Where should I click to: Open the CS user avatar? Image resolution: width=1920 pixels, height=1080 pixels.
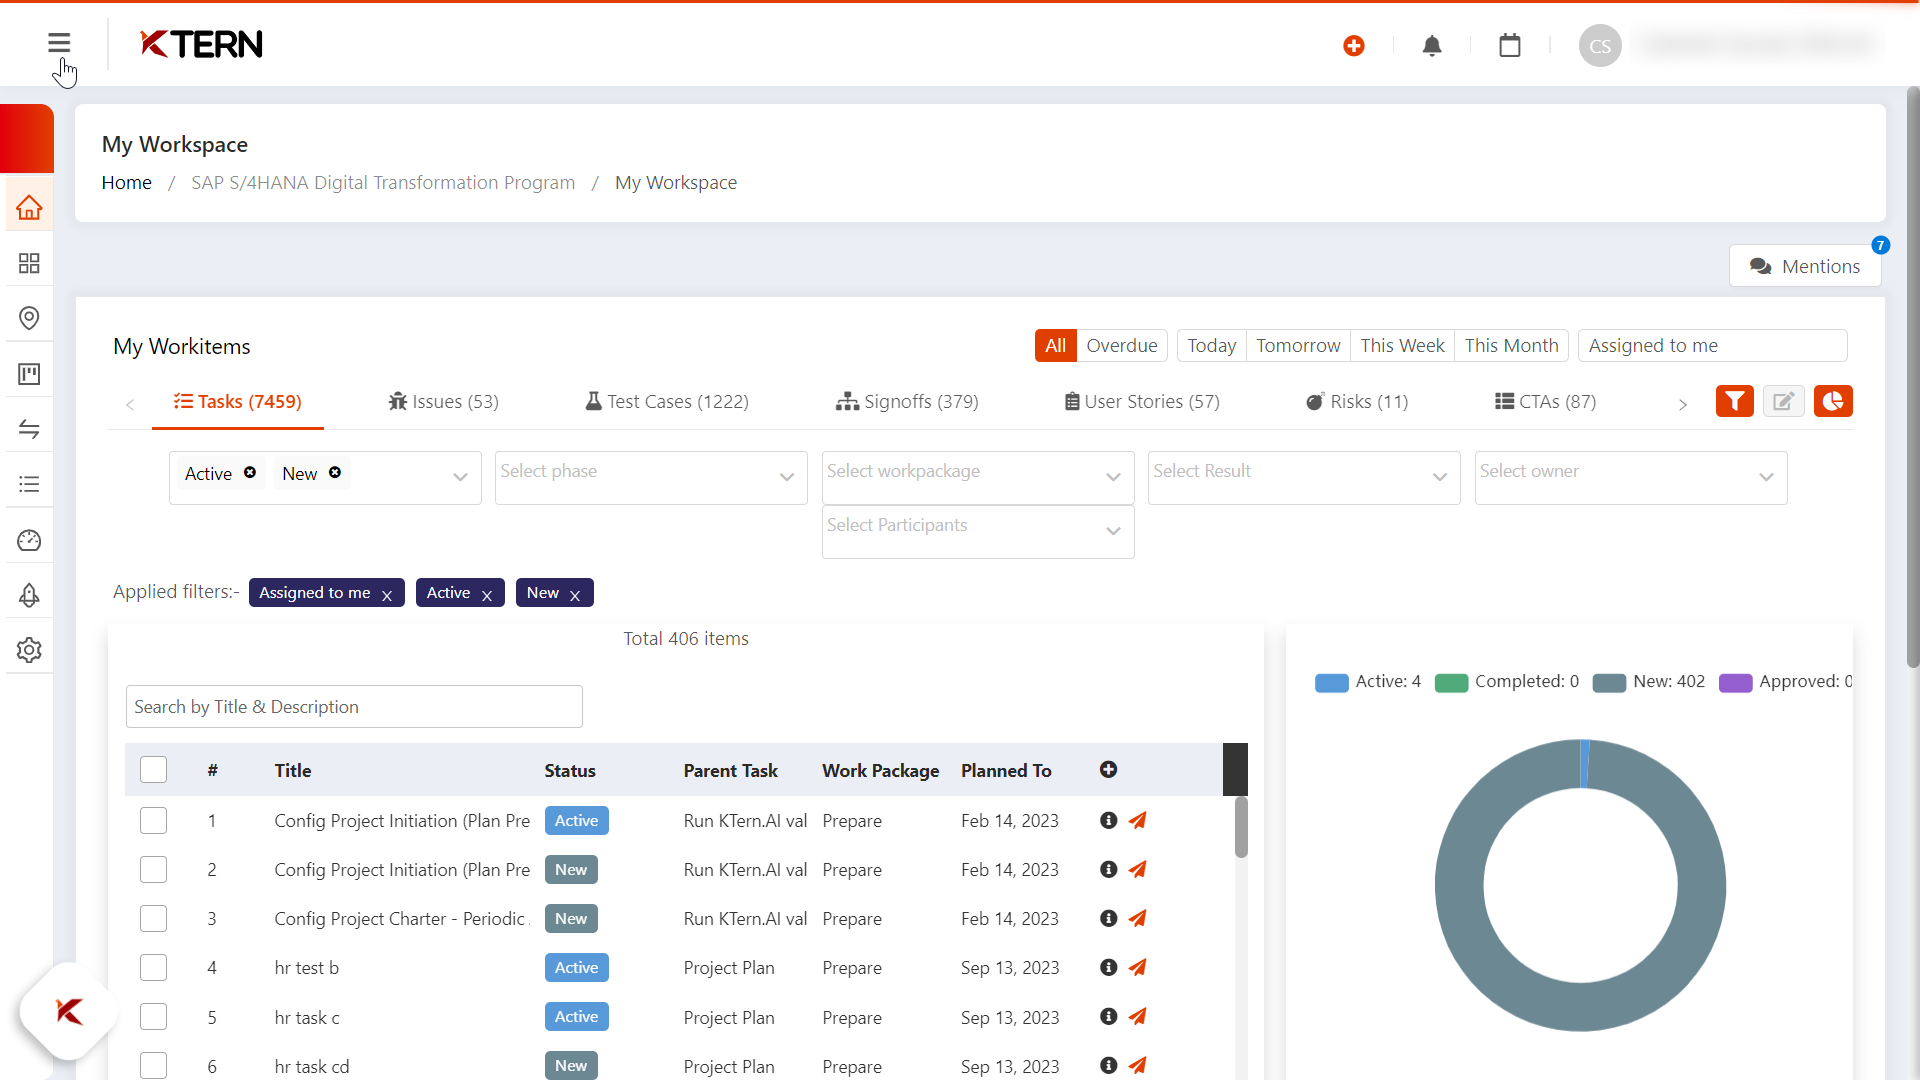(x=1600, y=46)
